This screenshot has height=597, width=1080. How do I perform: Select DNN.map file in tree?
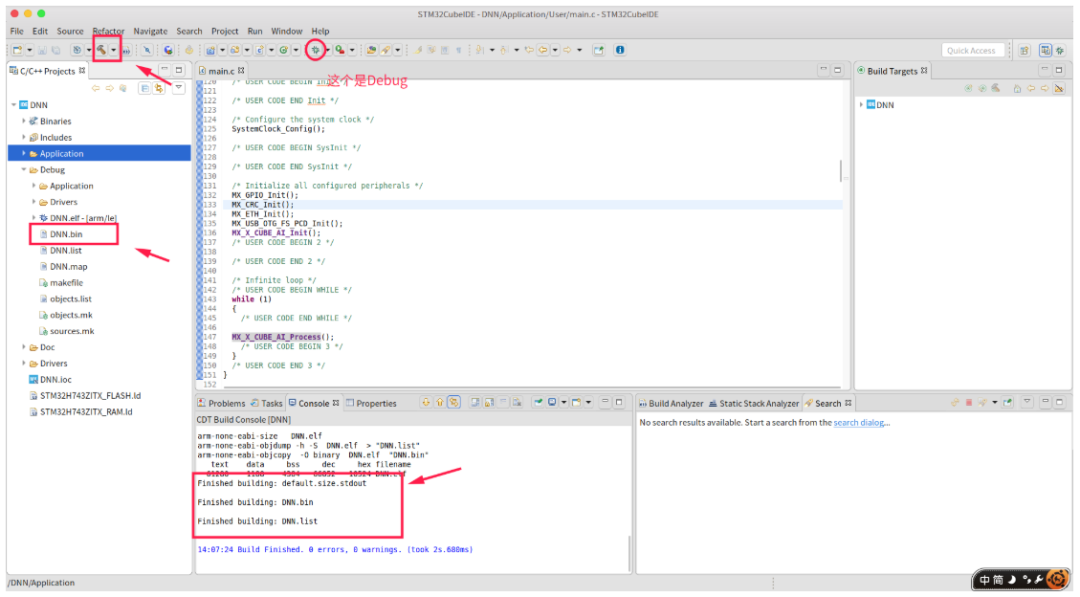63,266
